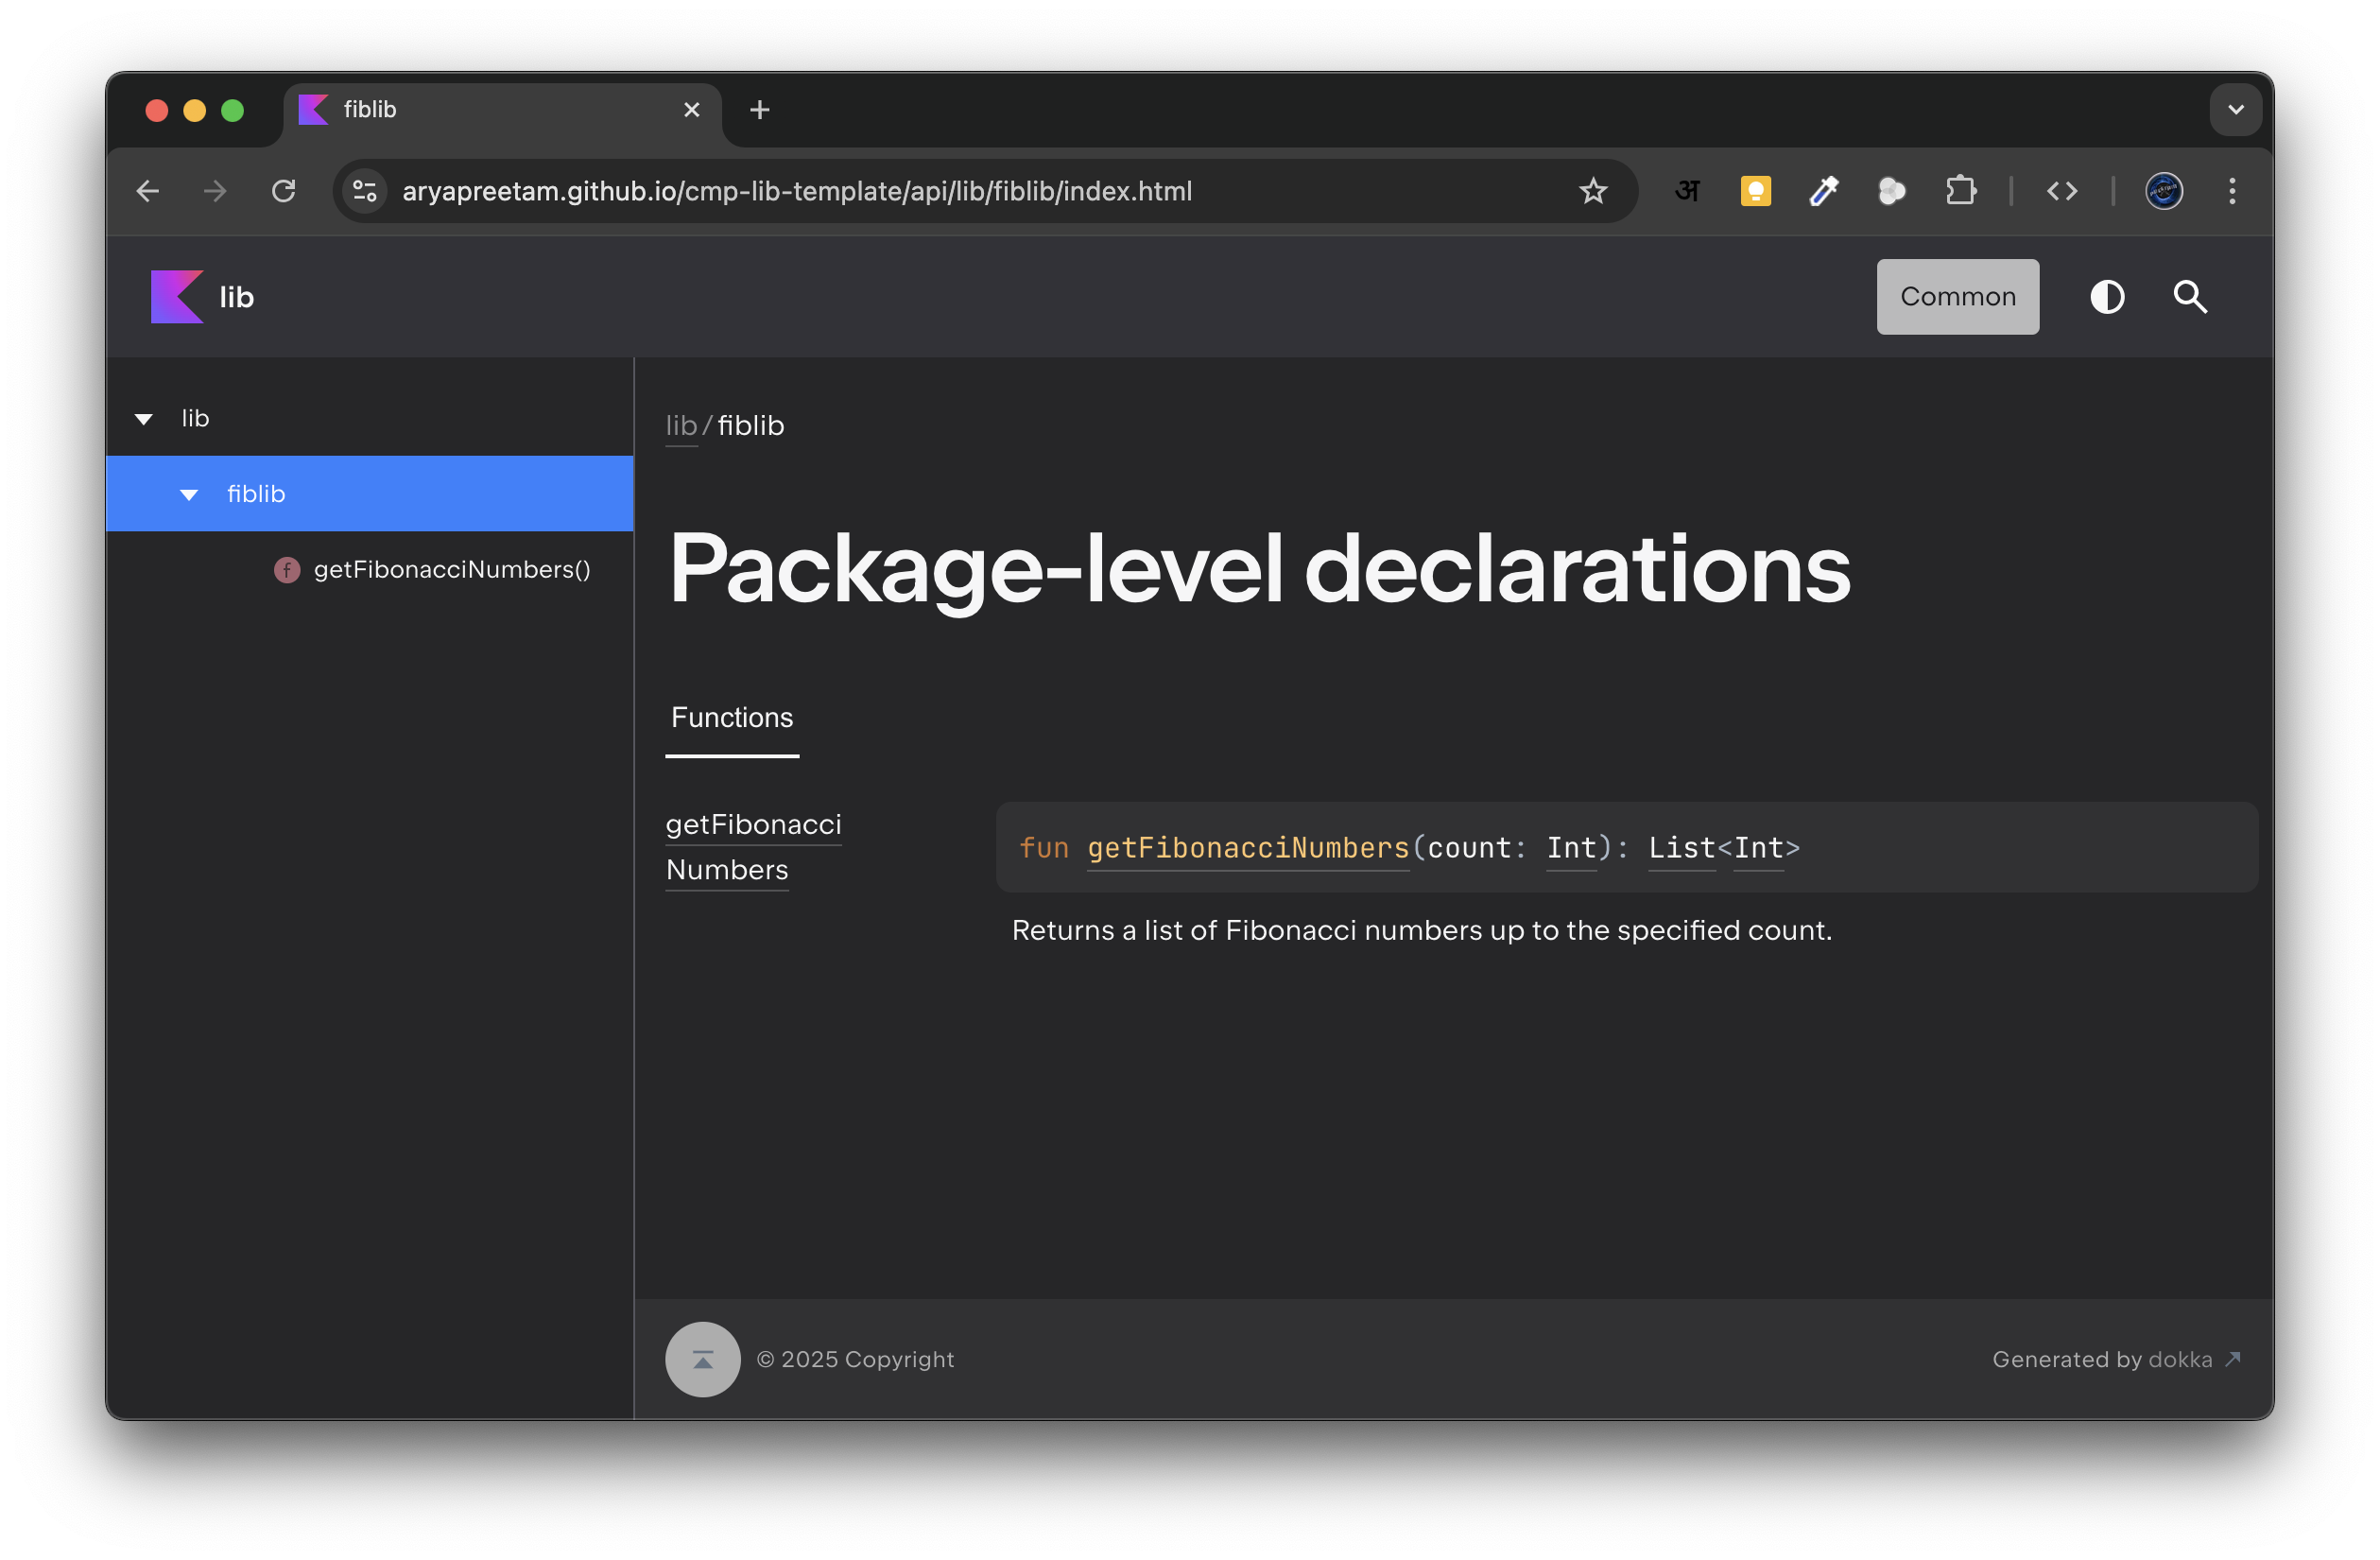Viewport: 2380px width, 1560px height.
Task: Bookmark this page with the star icon
Action: 1593,191
